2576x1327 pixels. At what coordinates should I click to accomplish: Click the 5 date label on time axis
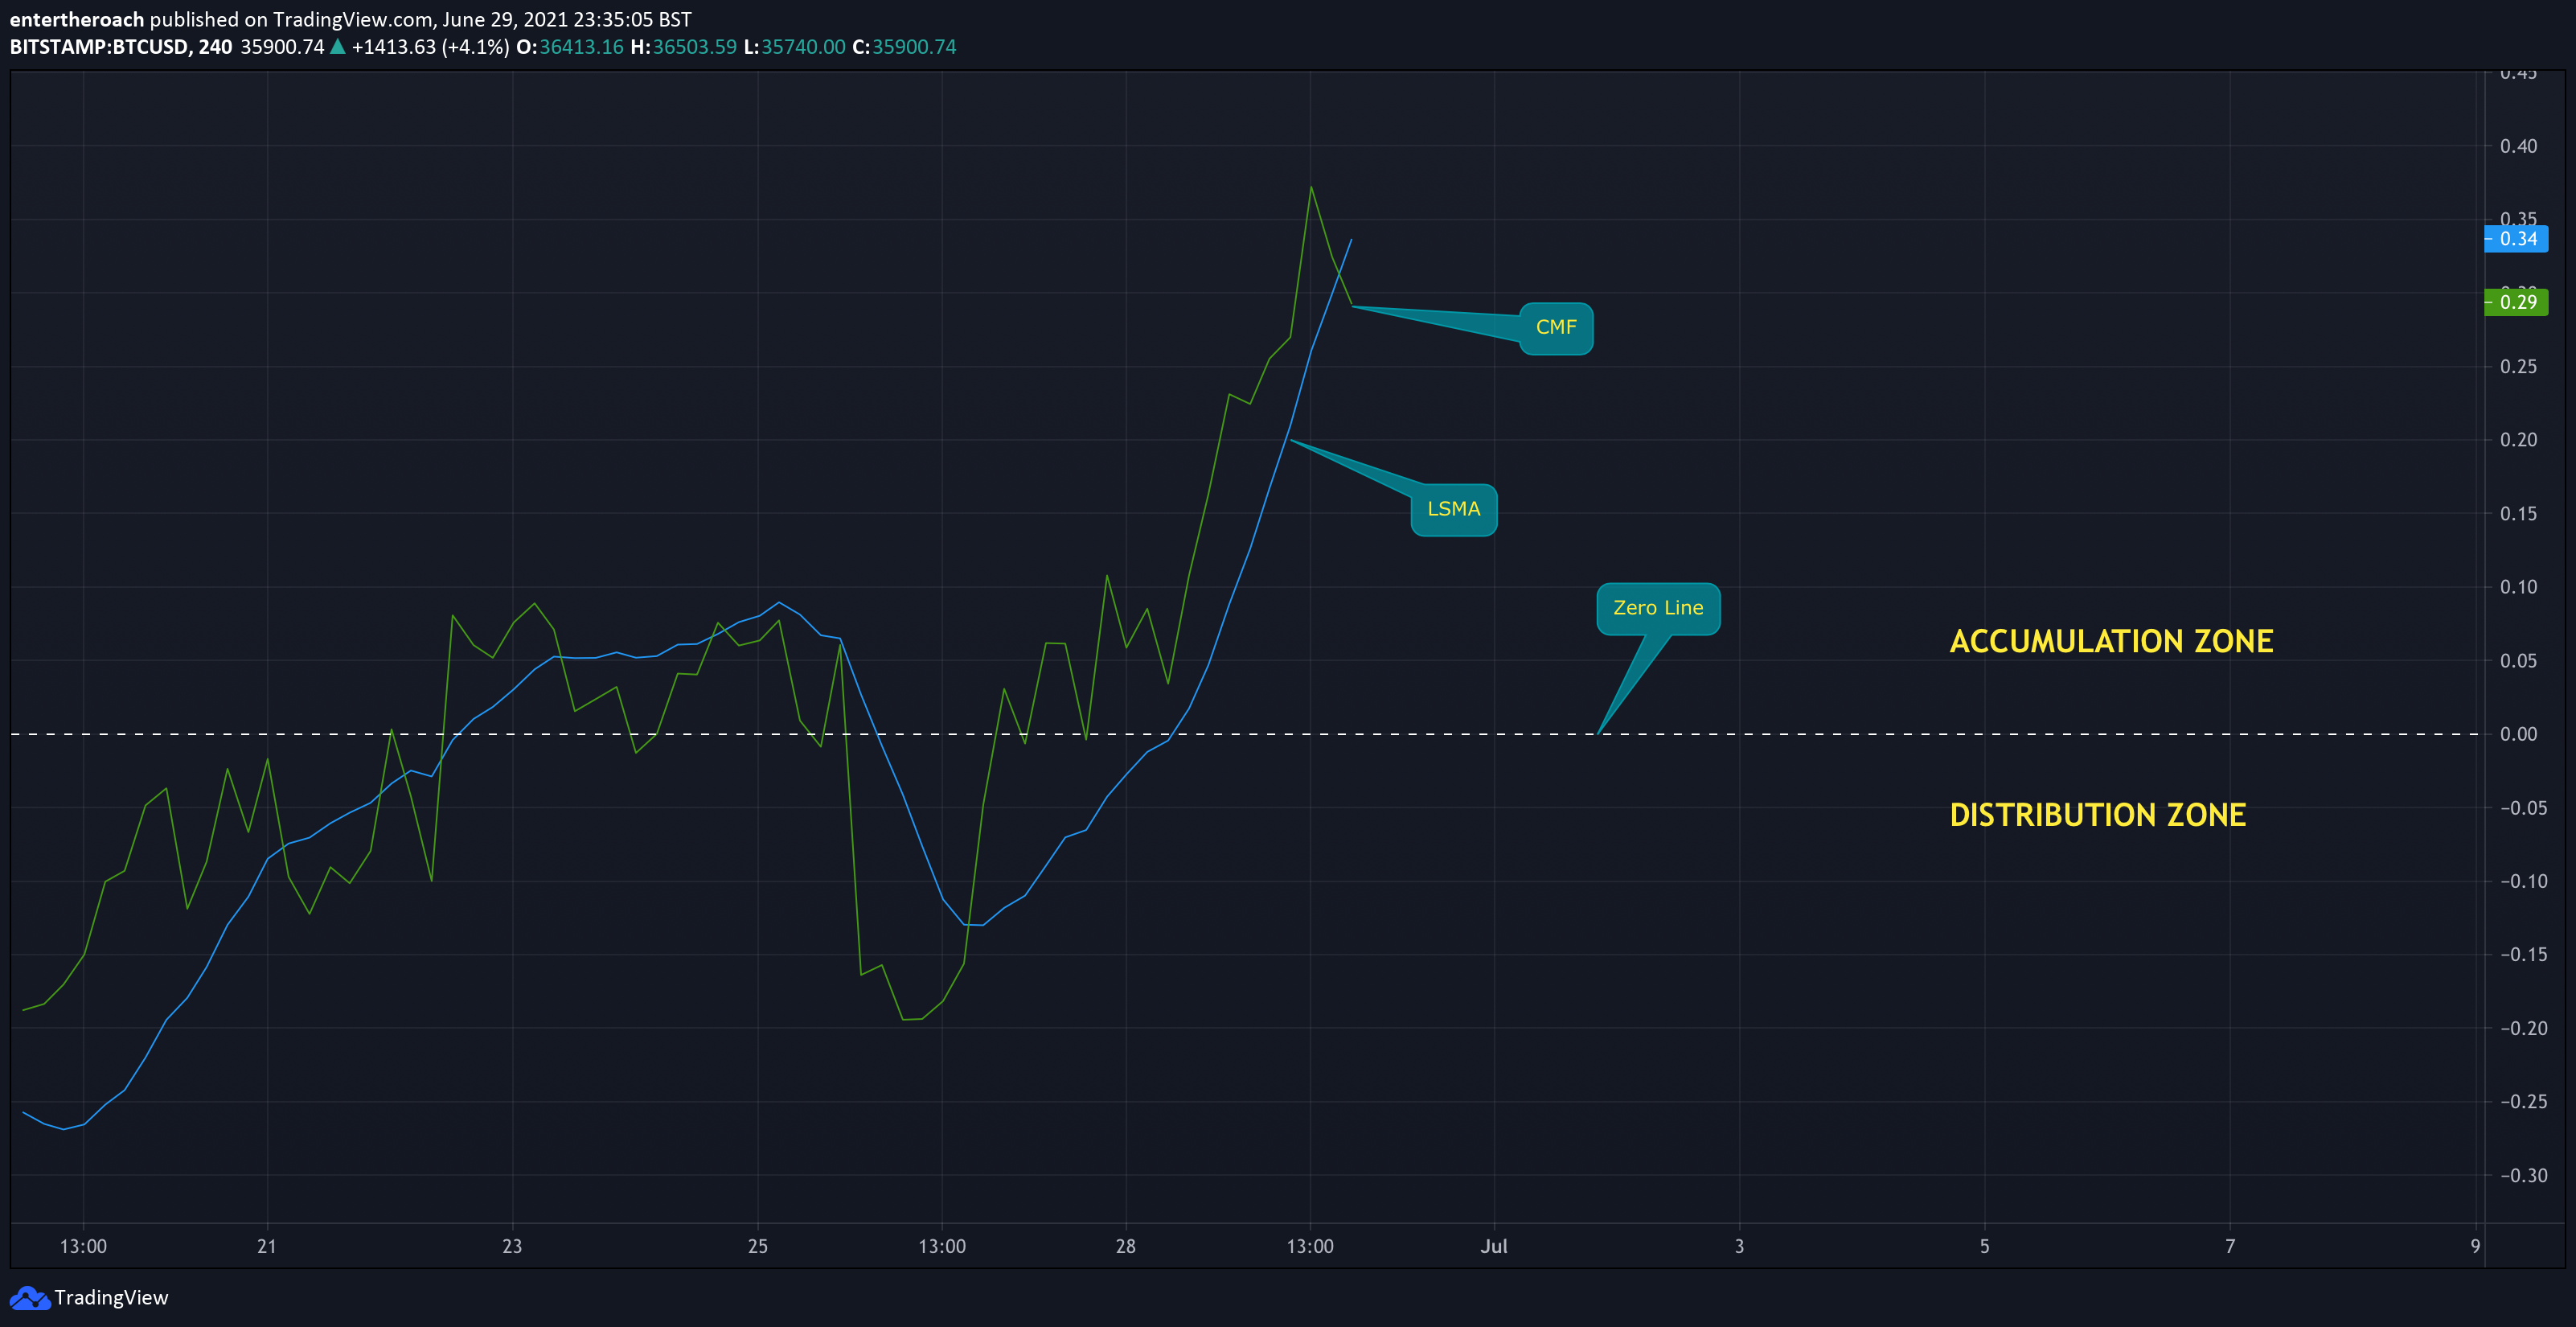pos(1985,1246)
